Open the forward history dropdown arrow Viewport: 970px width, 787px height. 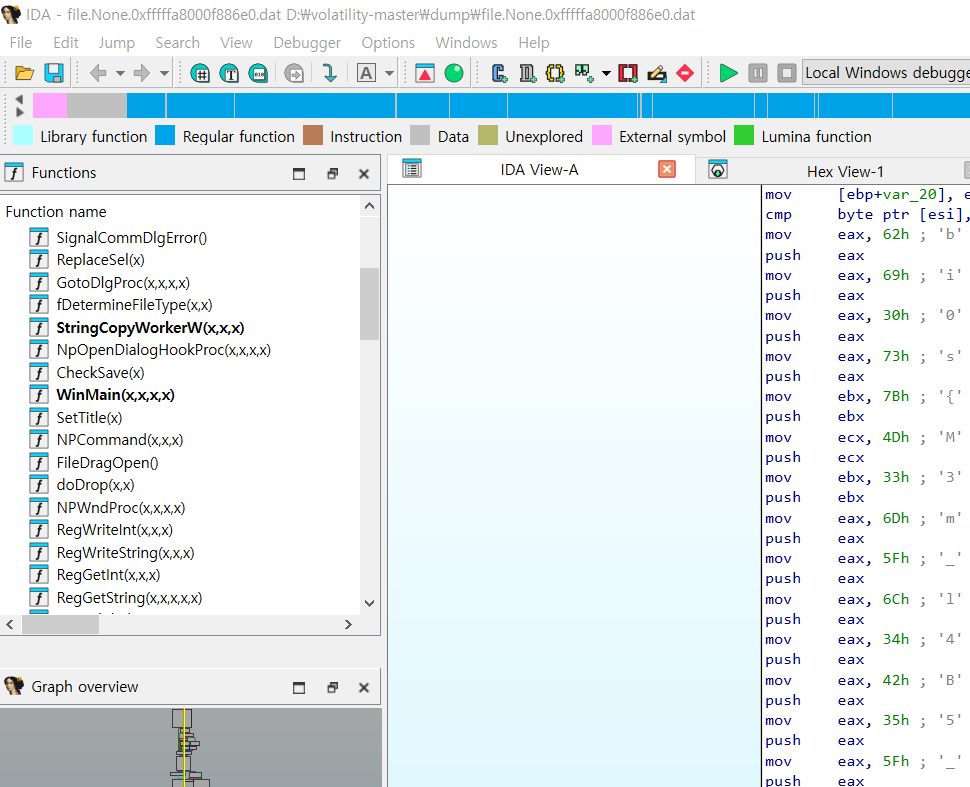pyautogui.click(x=164, y=73)
